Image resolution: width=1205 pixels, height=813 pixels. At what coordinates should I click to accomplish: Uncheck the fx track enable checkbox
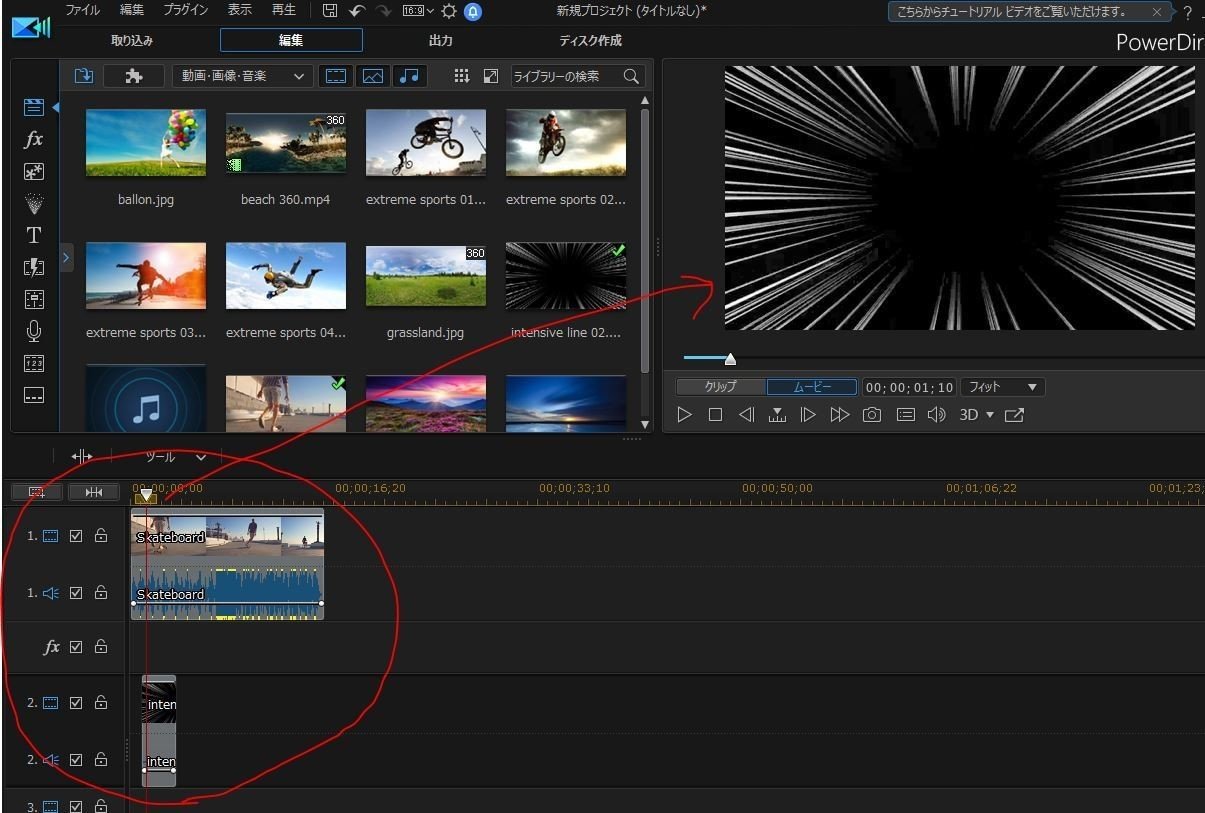tap(76, 647)
